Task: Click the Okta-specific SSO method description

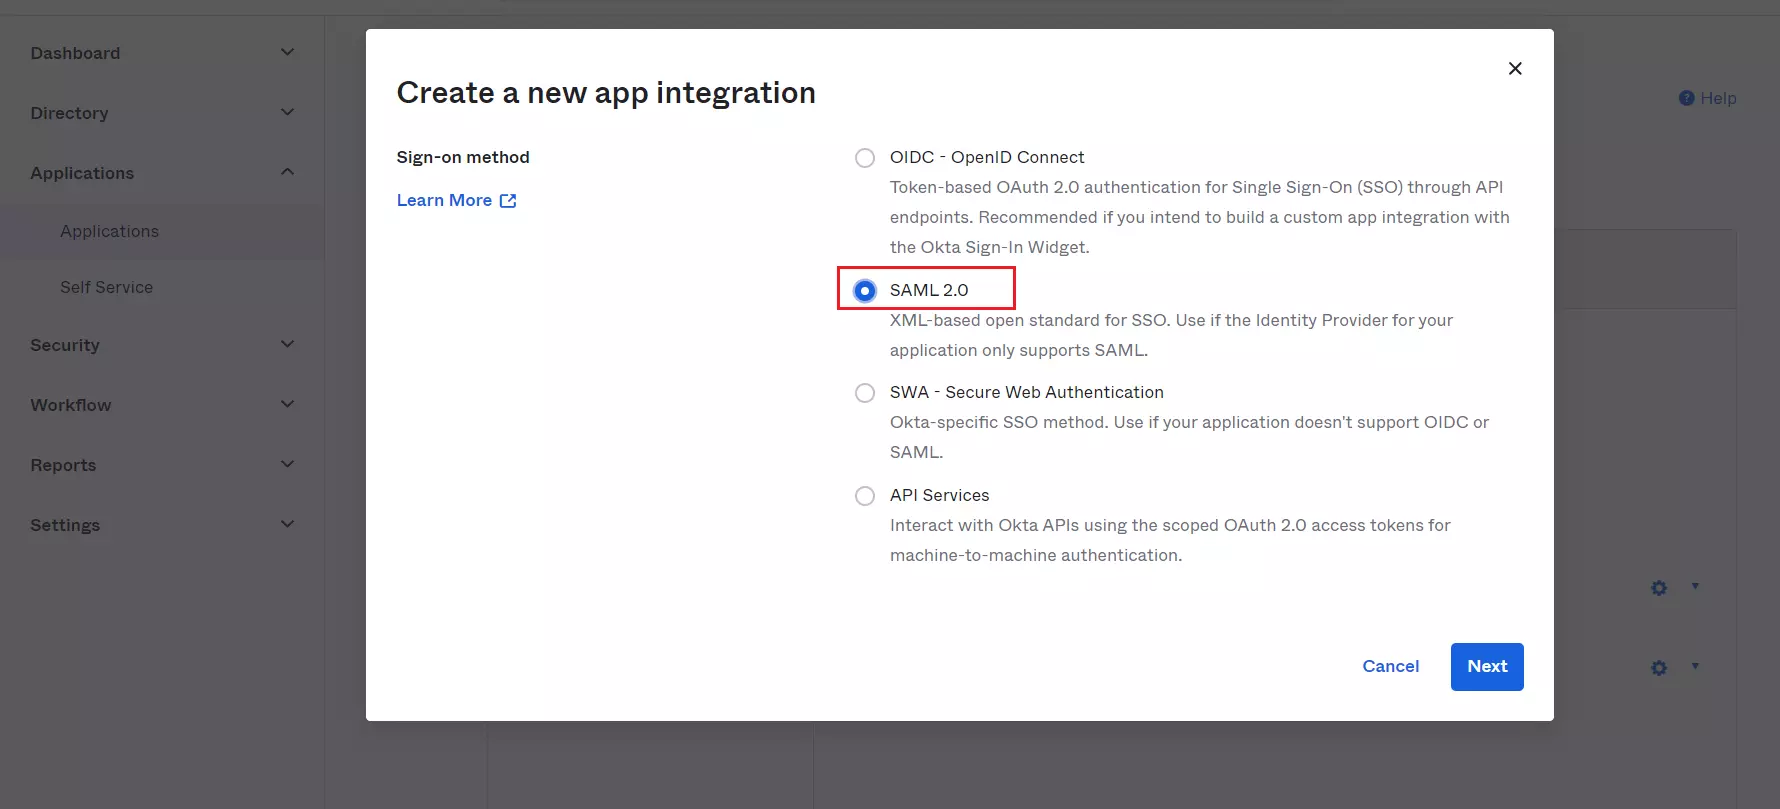Action: pyautogui.click(x=1189, y=437)
